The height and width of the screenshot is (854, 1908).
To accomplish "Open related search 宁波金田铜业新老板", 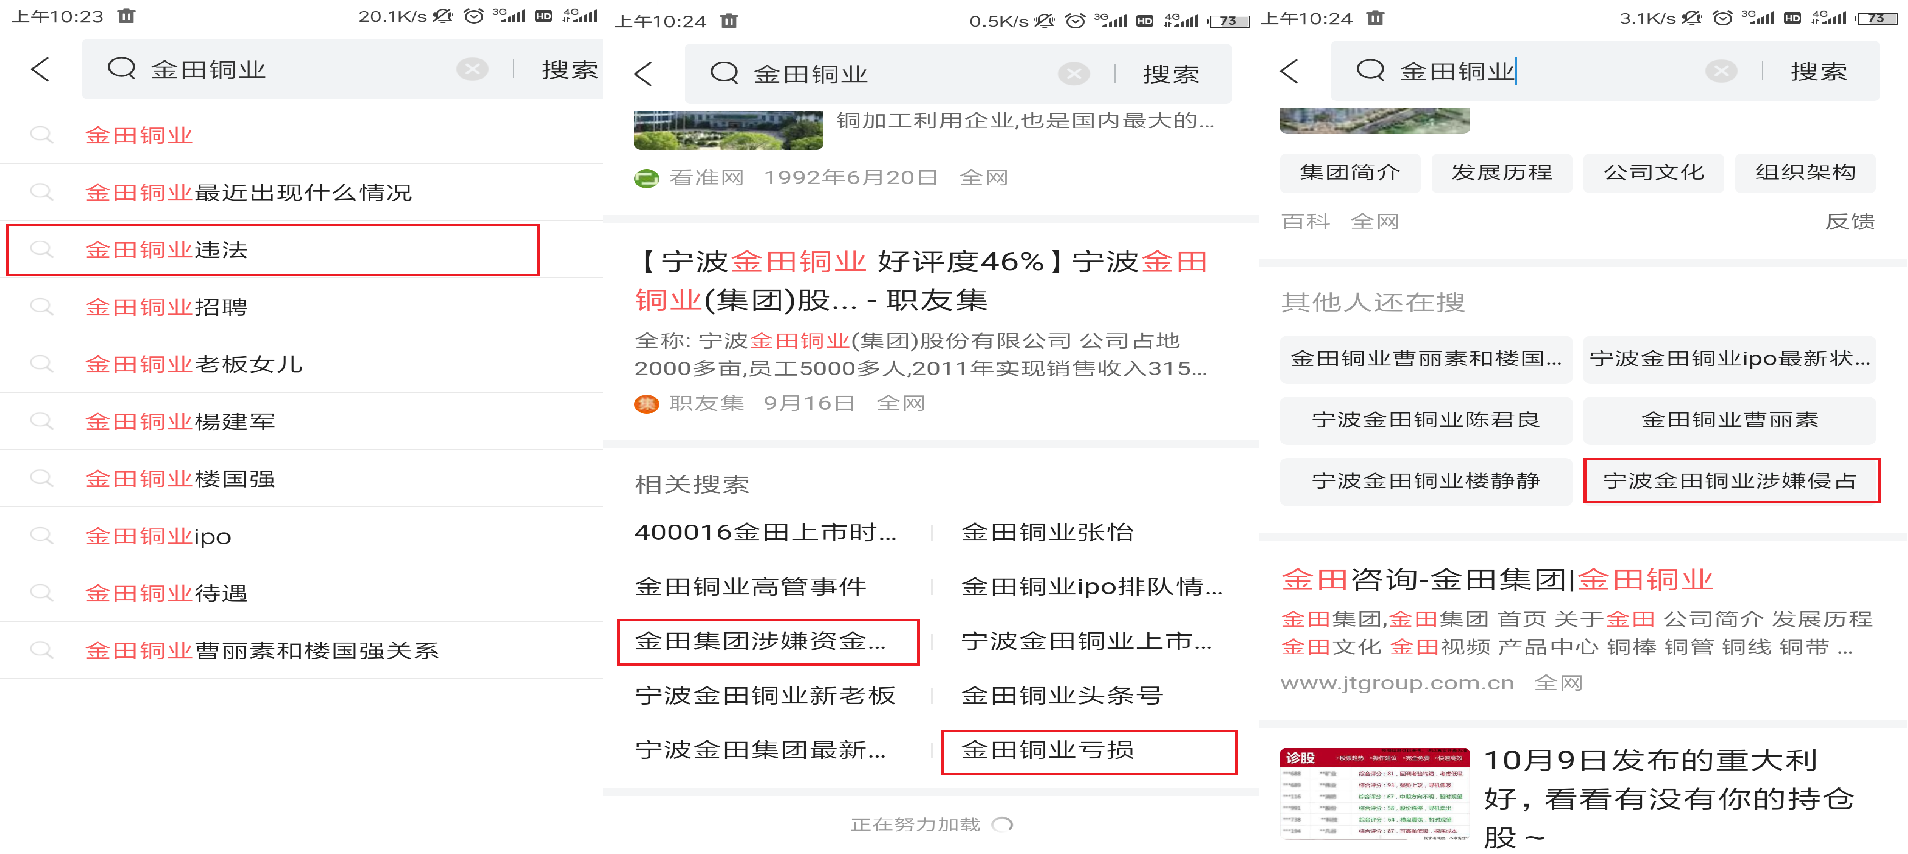I will click(x=765, y=695).
